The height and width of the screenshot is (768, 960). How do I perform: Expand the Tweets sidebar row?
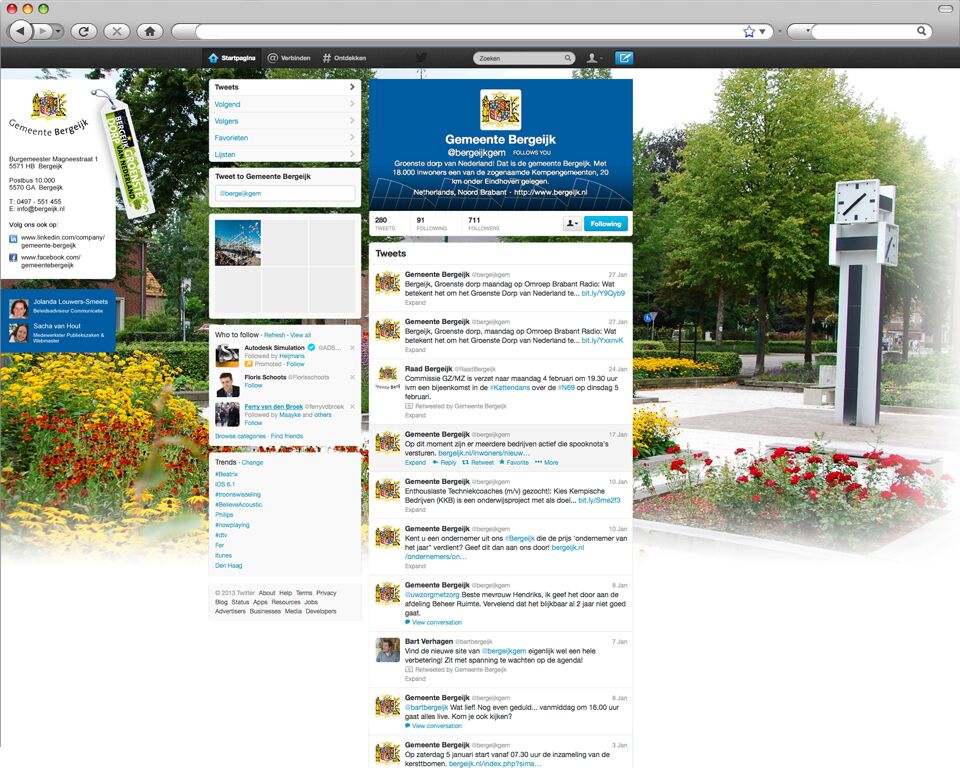285,87
